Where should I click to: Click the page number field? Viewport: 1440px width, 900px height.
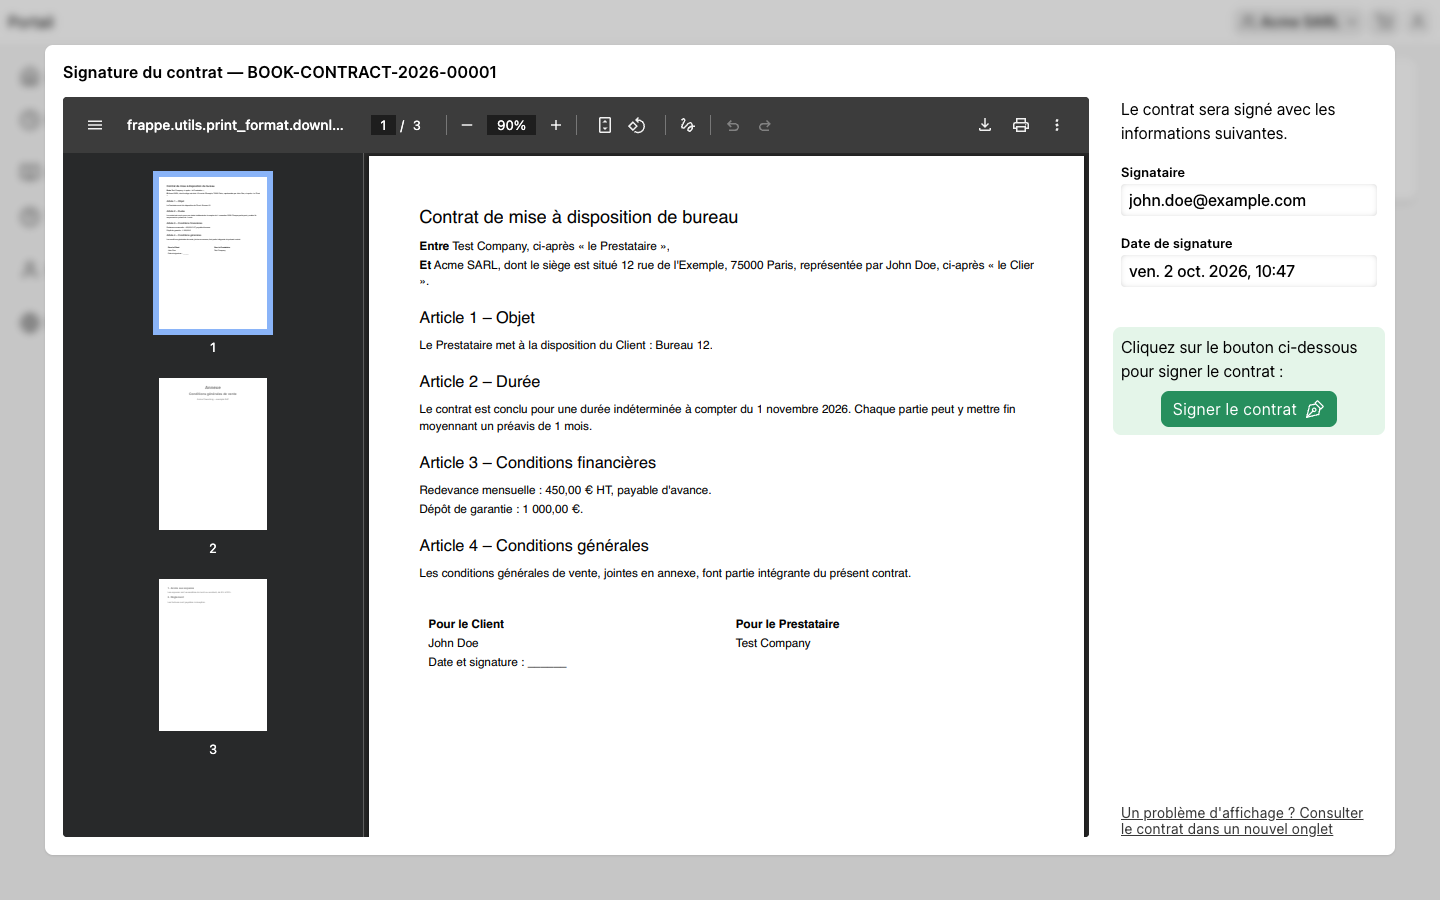pos(383,125)
